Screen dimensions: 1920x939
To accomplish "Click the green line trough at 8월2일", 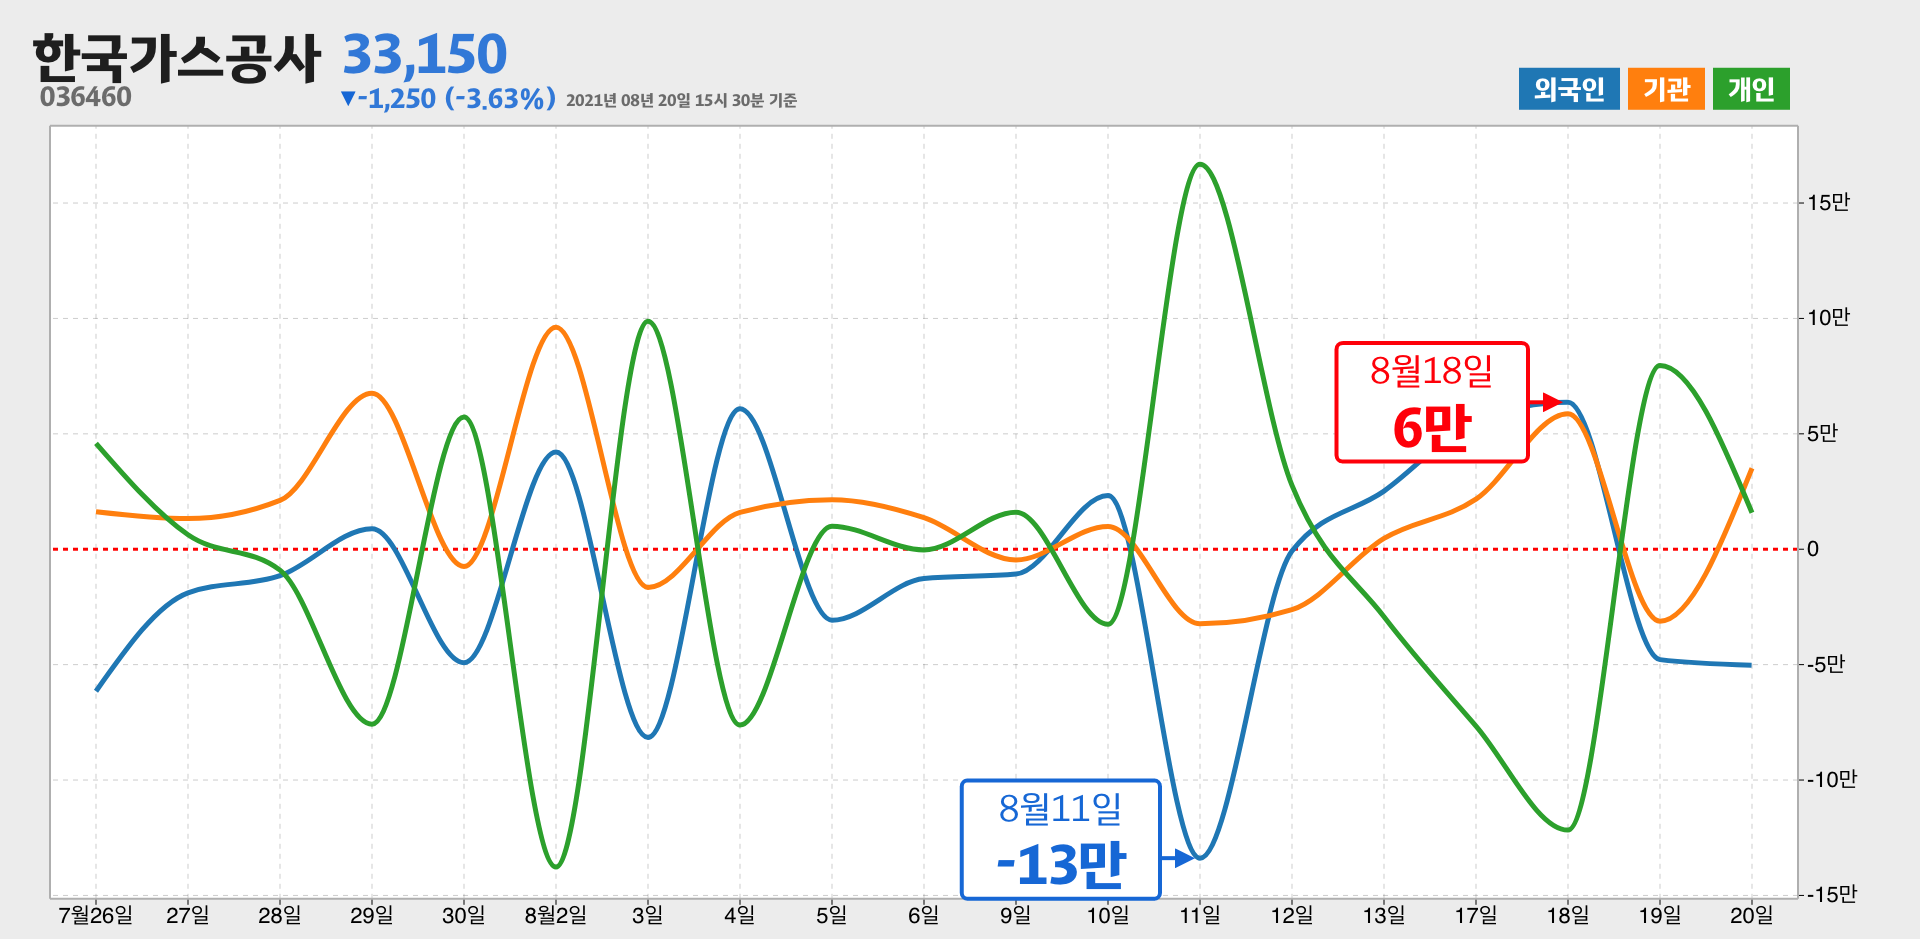I will pyautogui.click(x=556, y=866).
